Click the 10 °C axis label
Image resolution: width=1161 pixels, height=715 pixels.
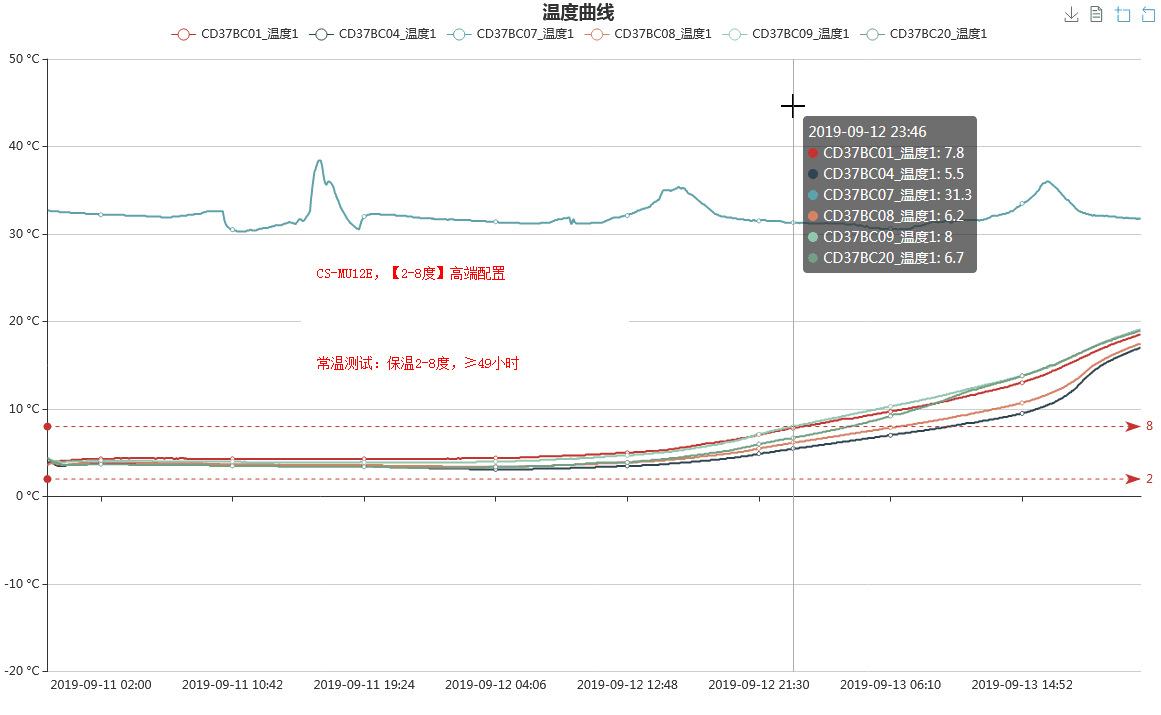[x=24, y=409]
